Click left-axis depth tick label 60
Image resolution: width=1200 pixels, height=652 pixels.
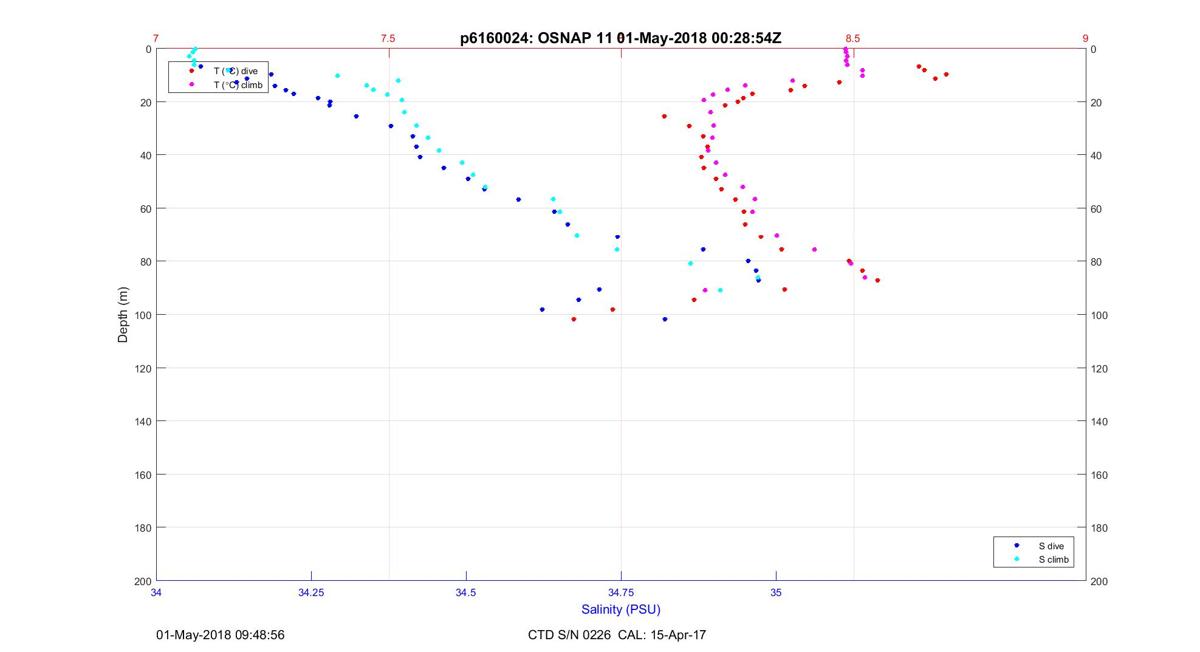coord(145,208)
